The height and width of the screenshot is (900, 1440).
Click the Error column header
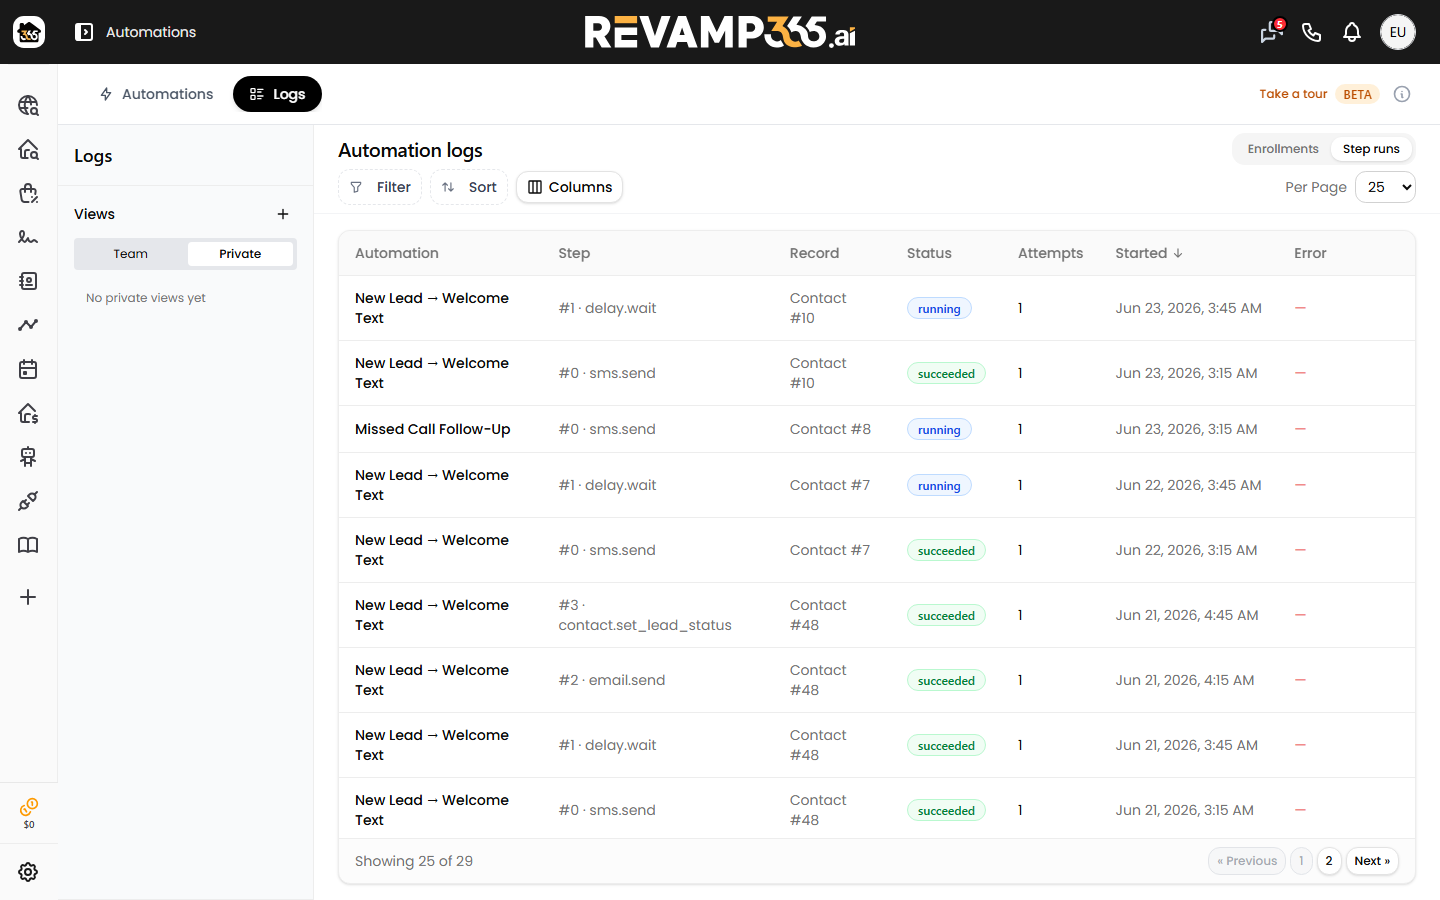click(1310, 253)
